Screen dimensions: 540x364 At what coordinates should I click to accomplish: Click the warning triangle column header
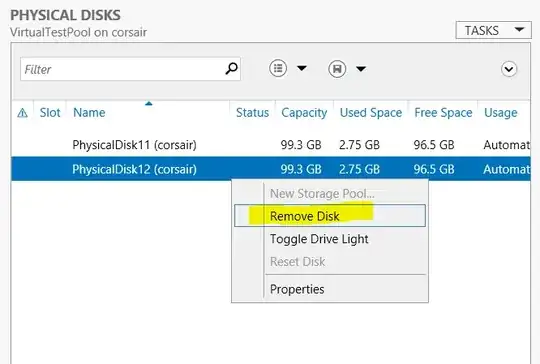coord(22,113)
